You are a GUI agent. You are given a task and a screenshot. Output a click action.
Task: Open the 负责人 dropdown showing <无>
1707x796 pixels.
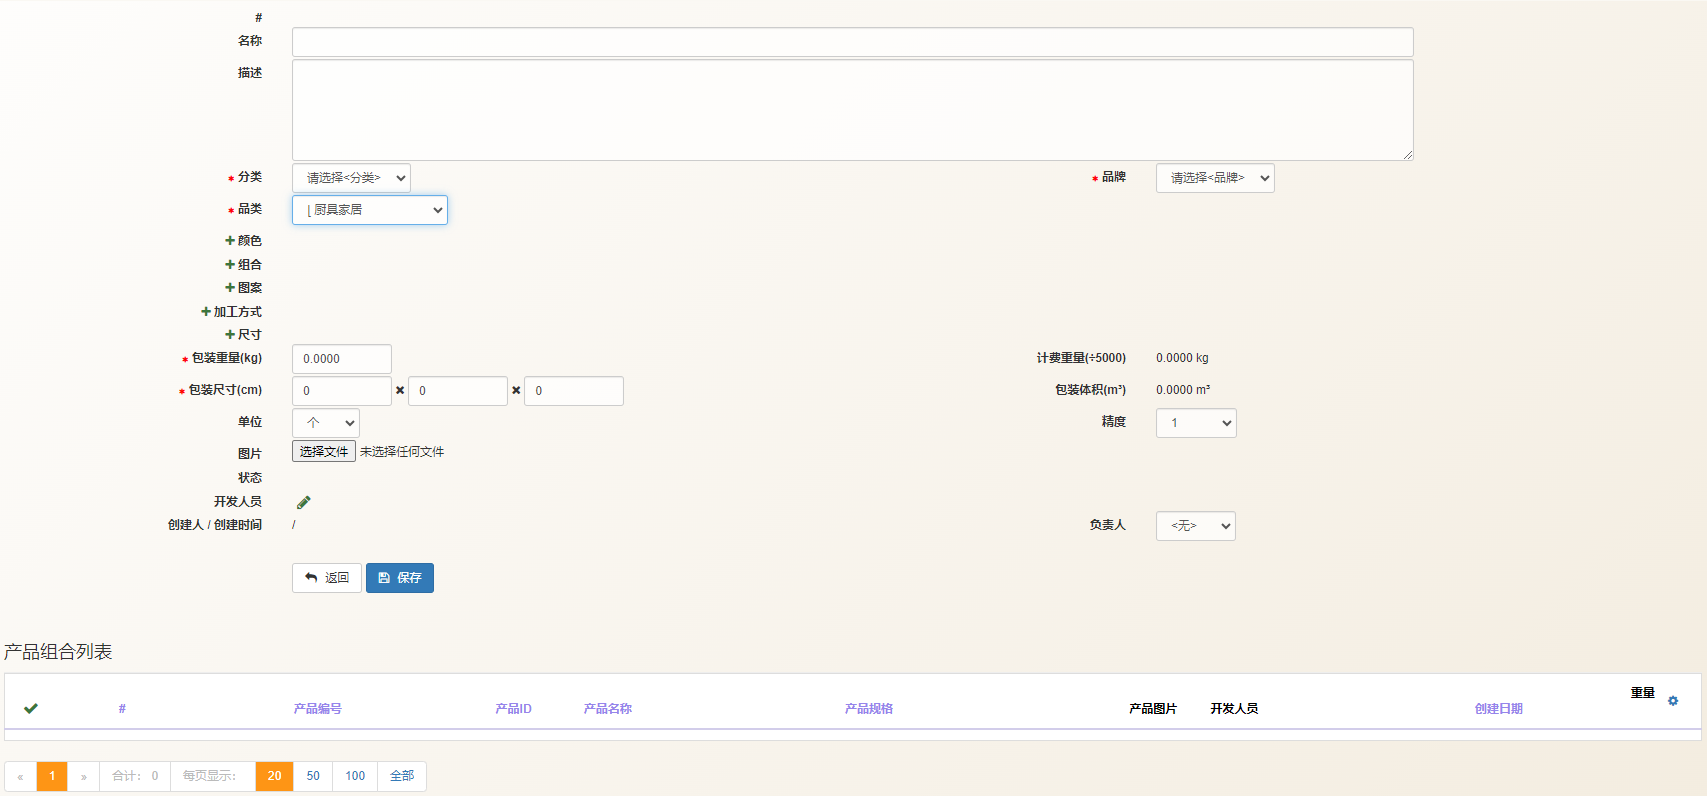(1196, 526)
